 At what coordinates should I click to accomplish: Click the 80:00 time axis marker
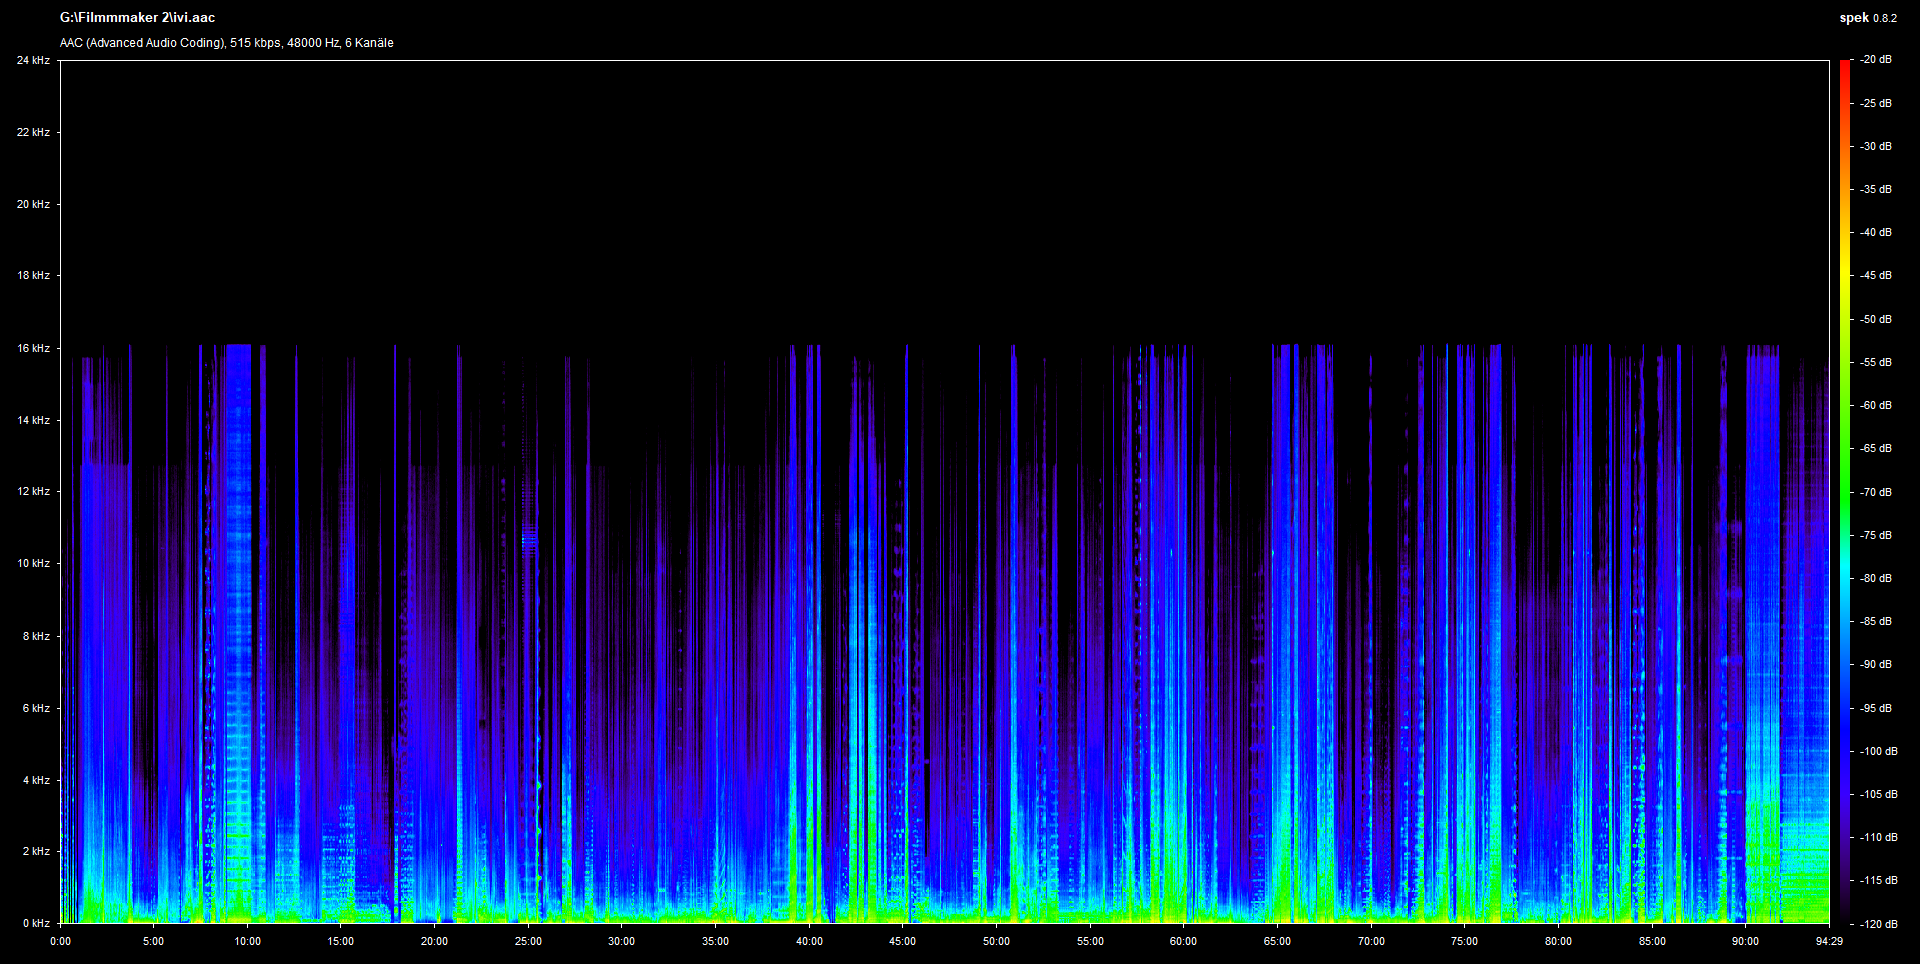click(1558, 941)
